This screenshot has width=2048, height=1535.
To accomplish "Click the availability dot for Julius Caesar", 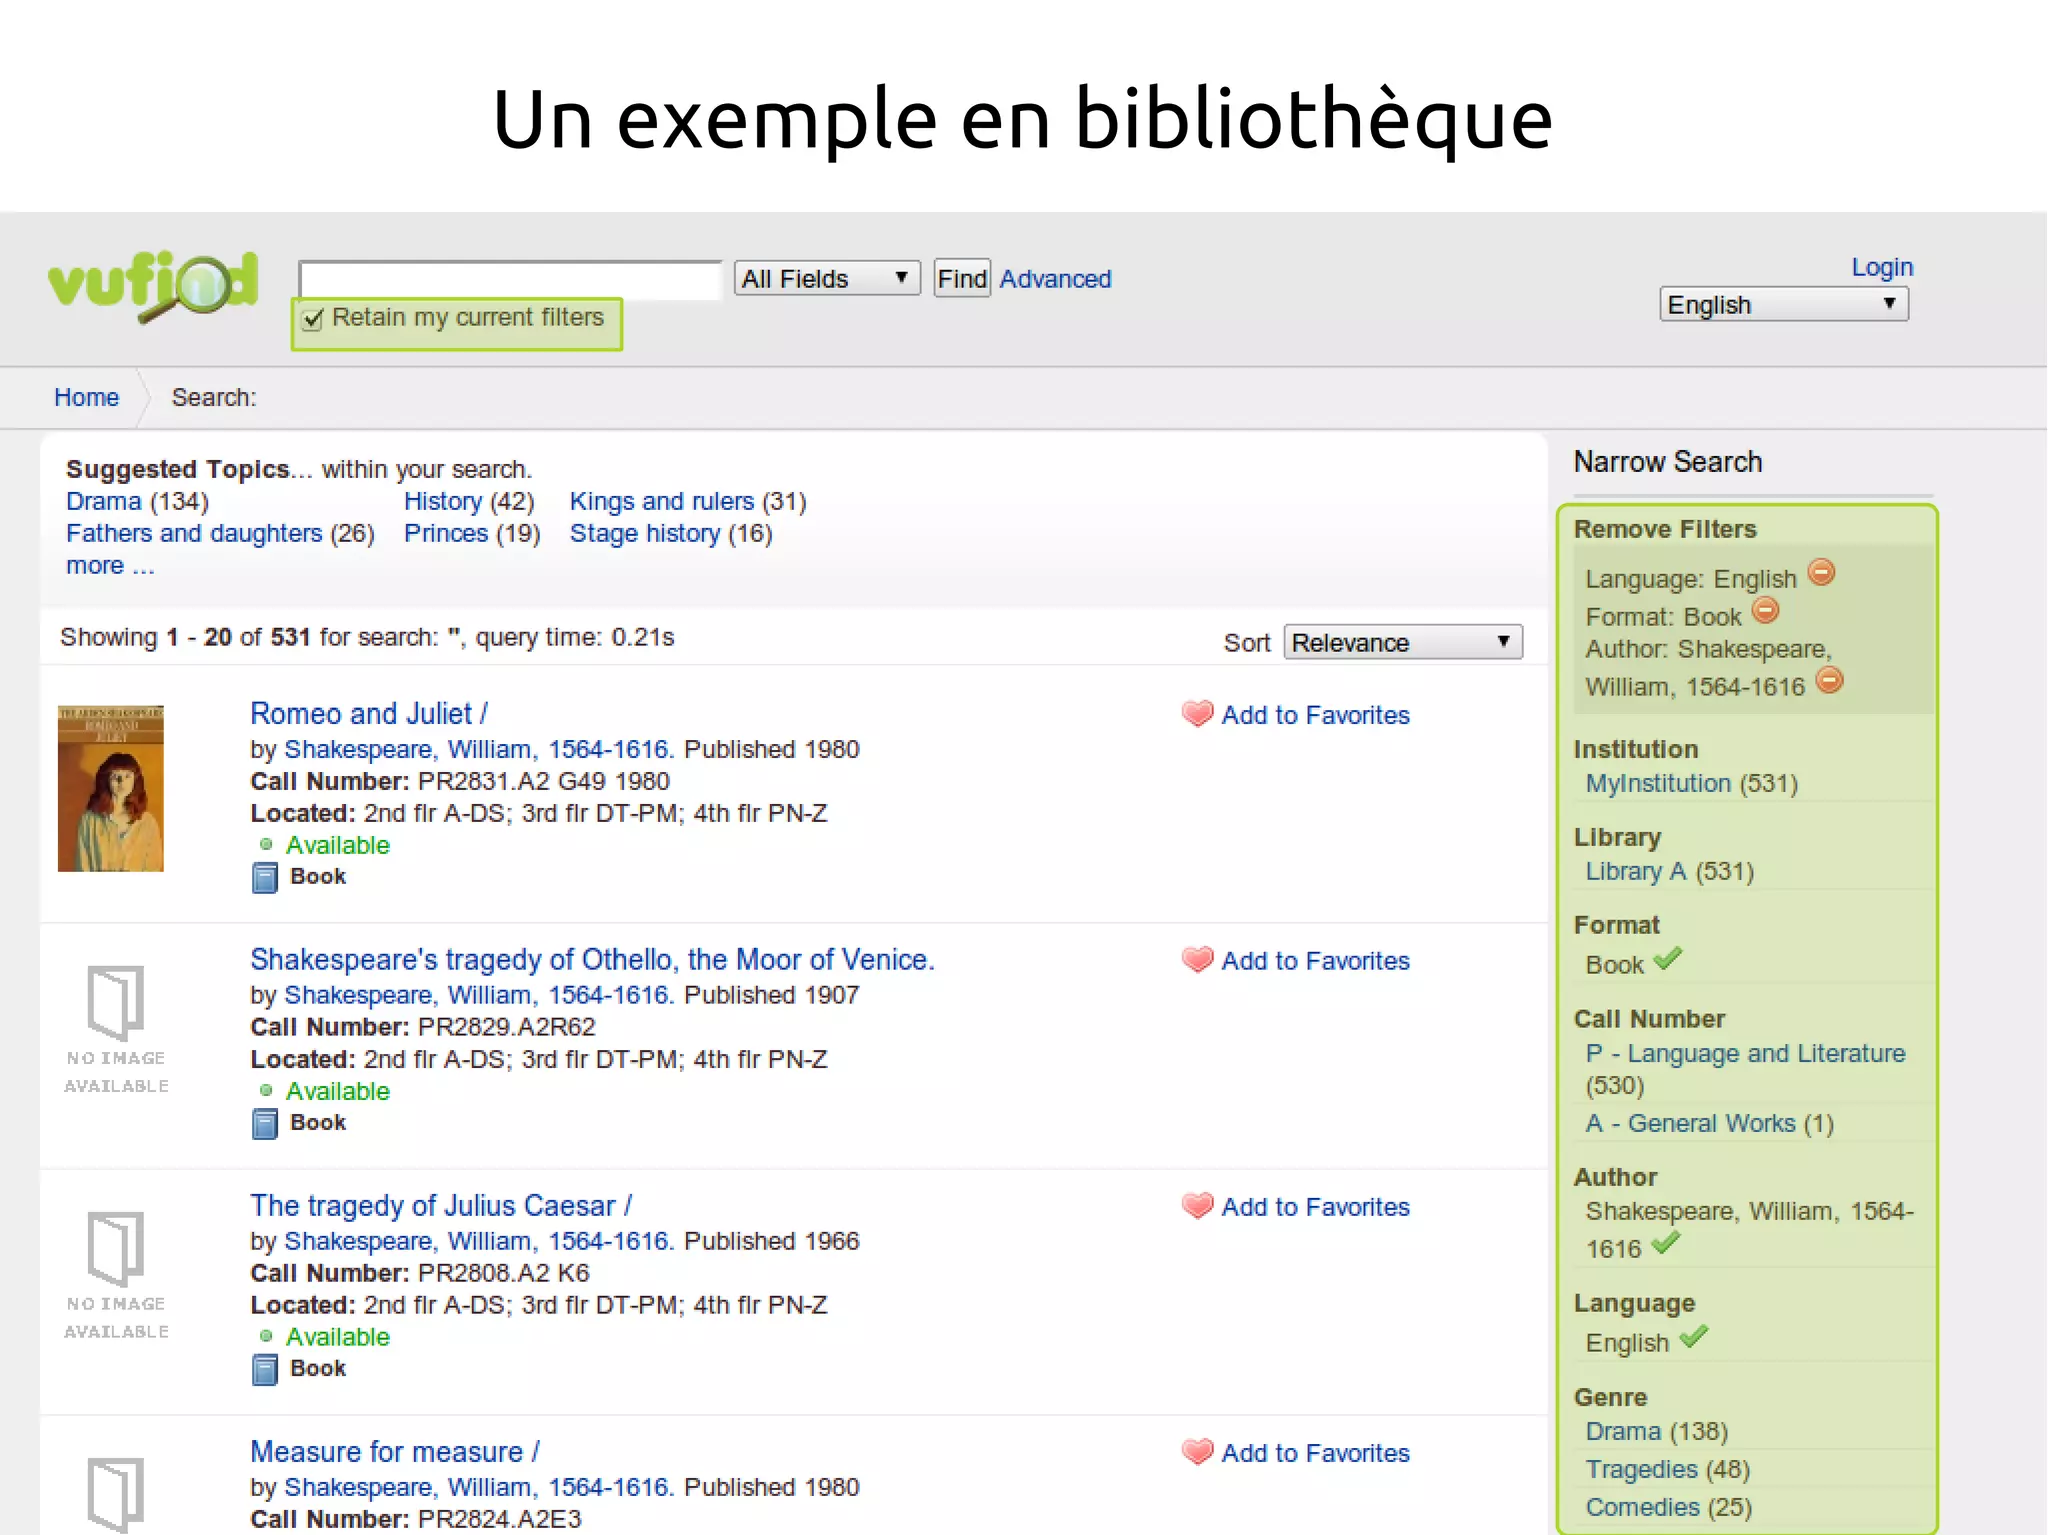I will [266, 1337].
